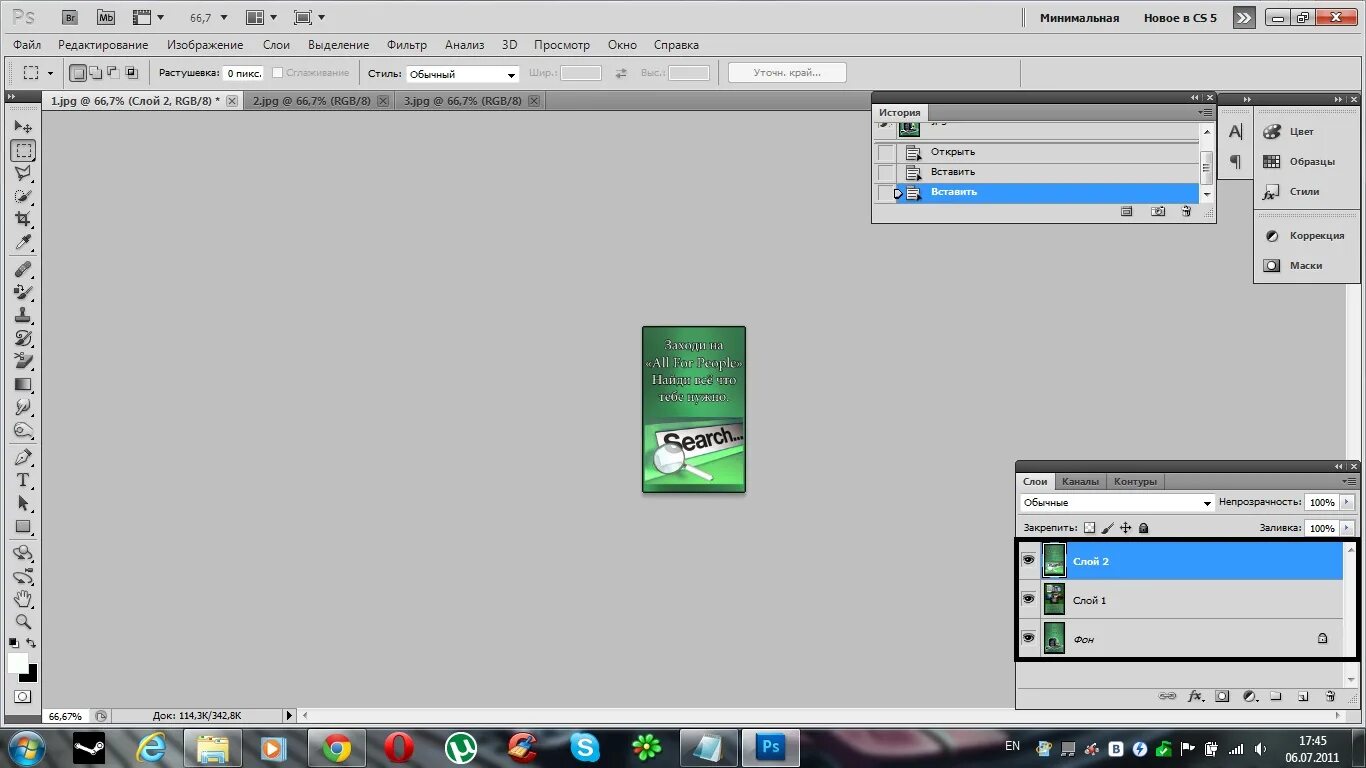Select the Hand tool
The image size is (1366, 768).
coord(23,599)
